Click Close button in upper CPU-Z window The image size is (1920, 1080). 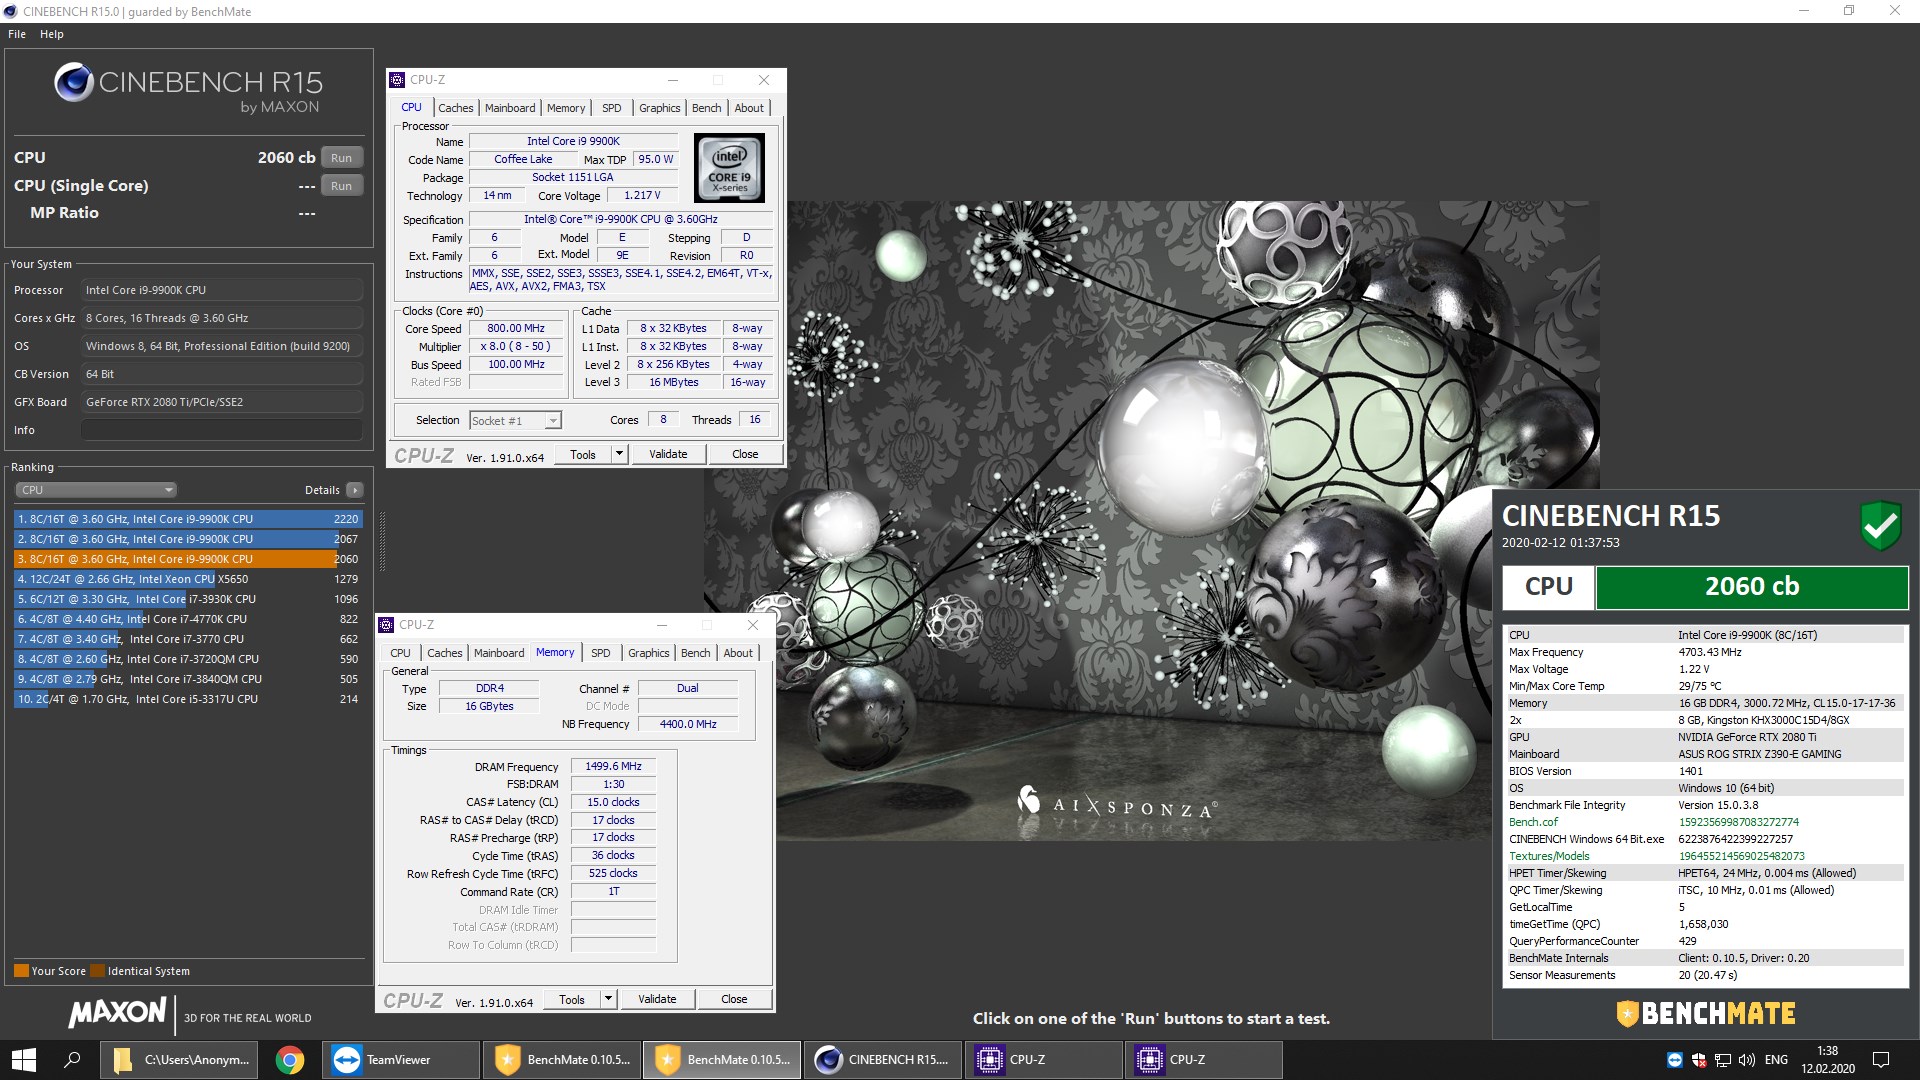(745, 454)
